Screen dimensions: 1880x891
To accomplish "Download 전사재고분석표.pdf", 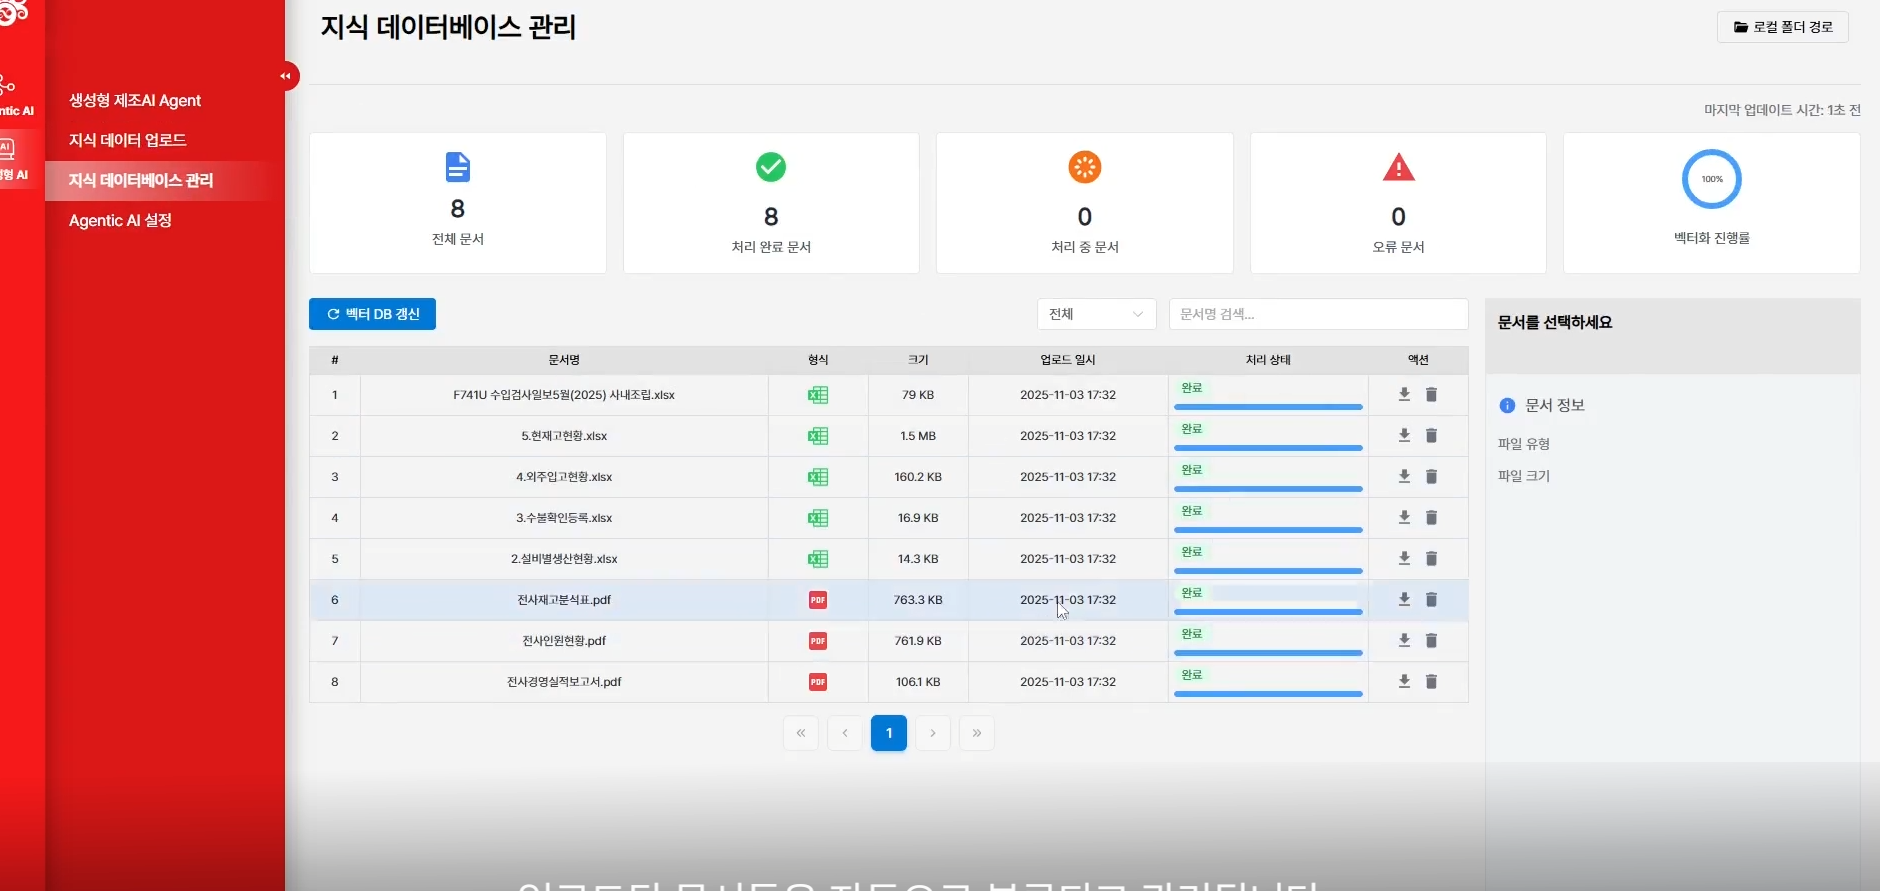I will coord(1404,599).
